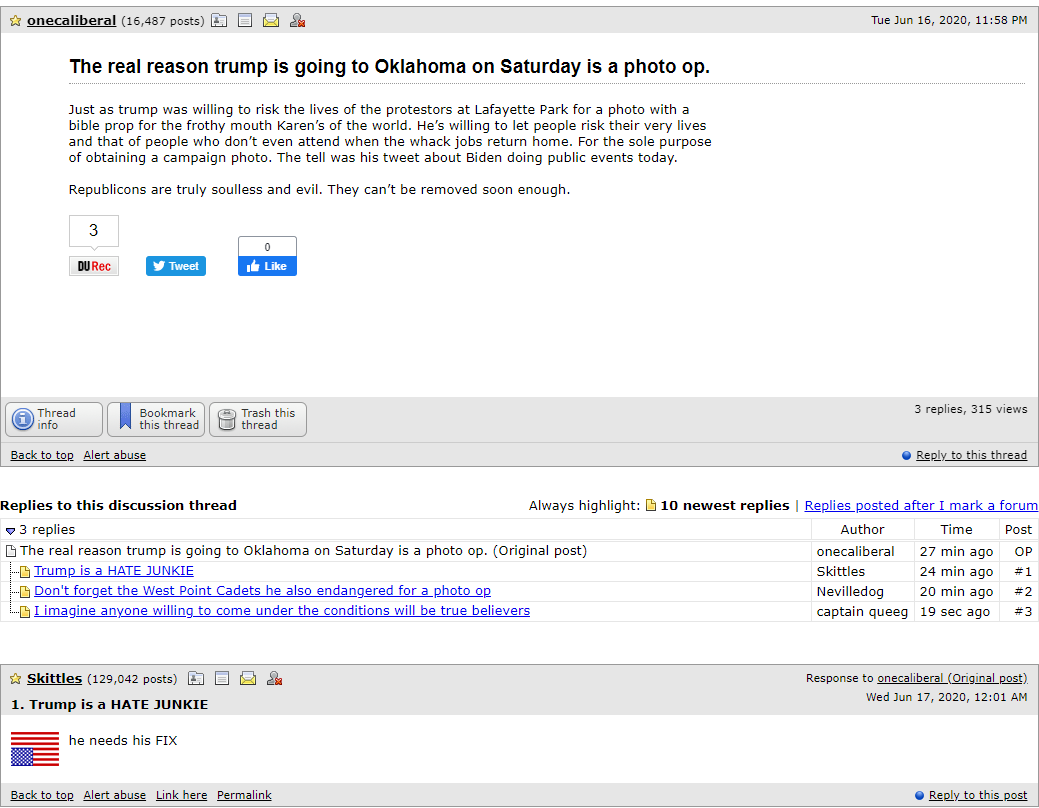The width and height of the screenshot is (1039, 808).
Task: Click the trash can icon
Action: point(227,419)
